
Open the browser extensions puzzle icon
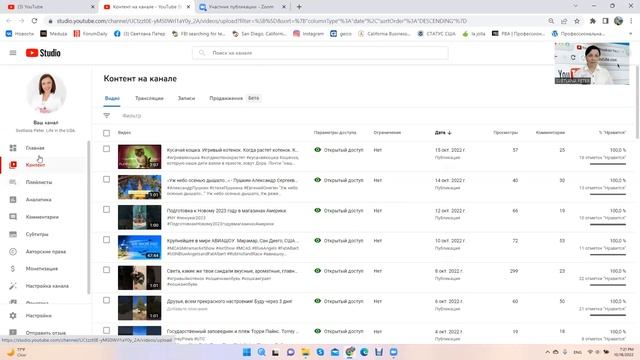[x=593, y=21]
